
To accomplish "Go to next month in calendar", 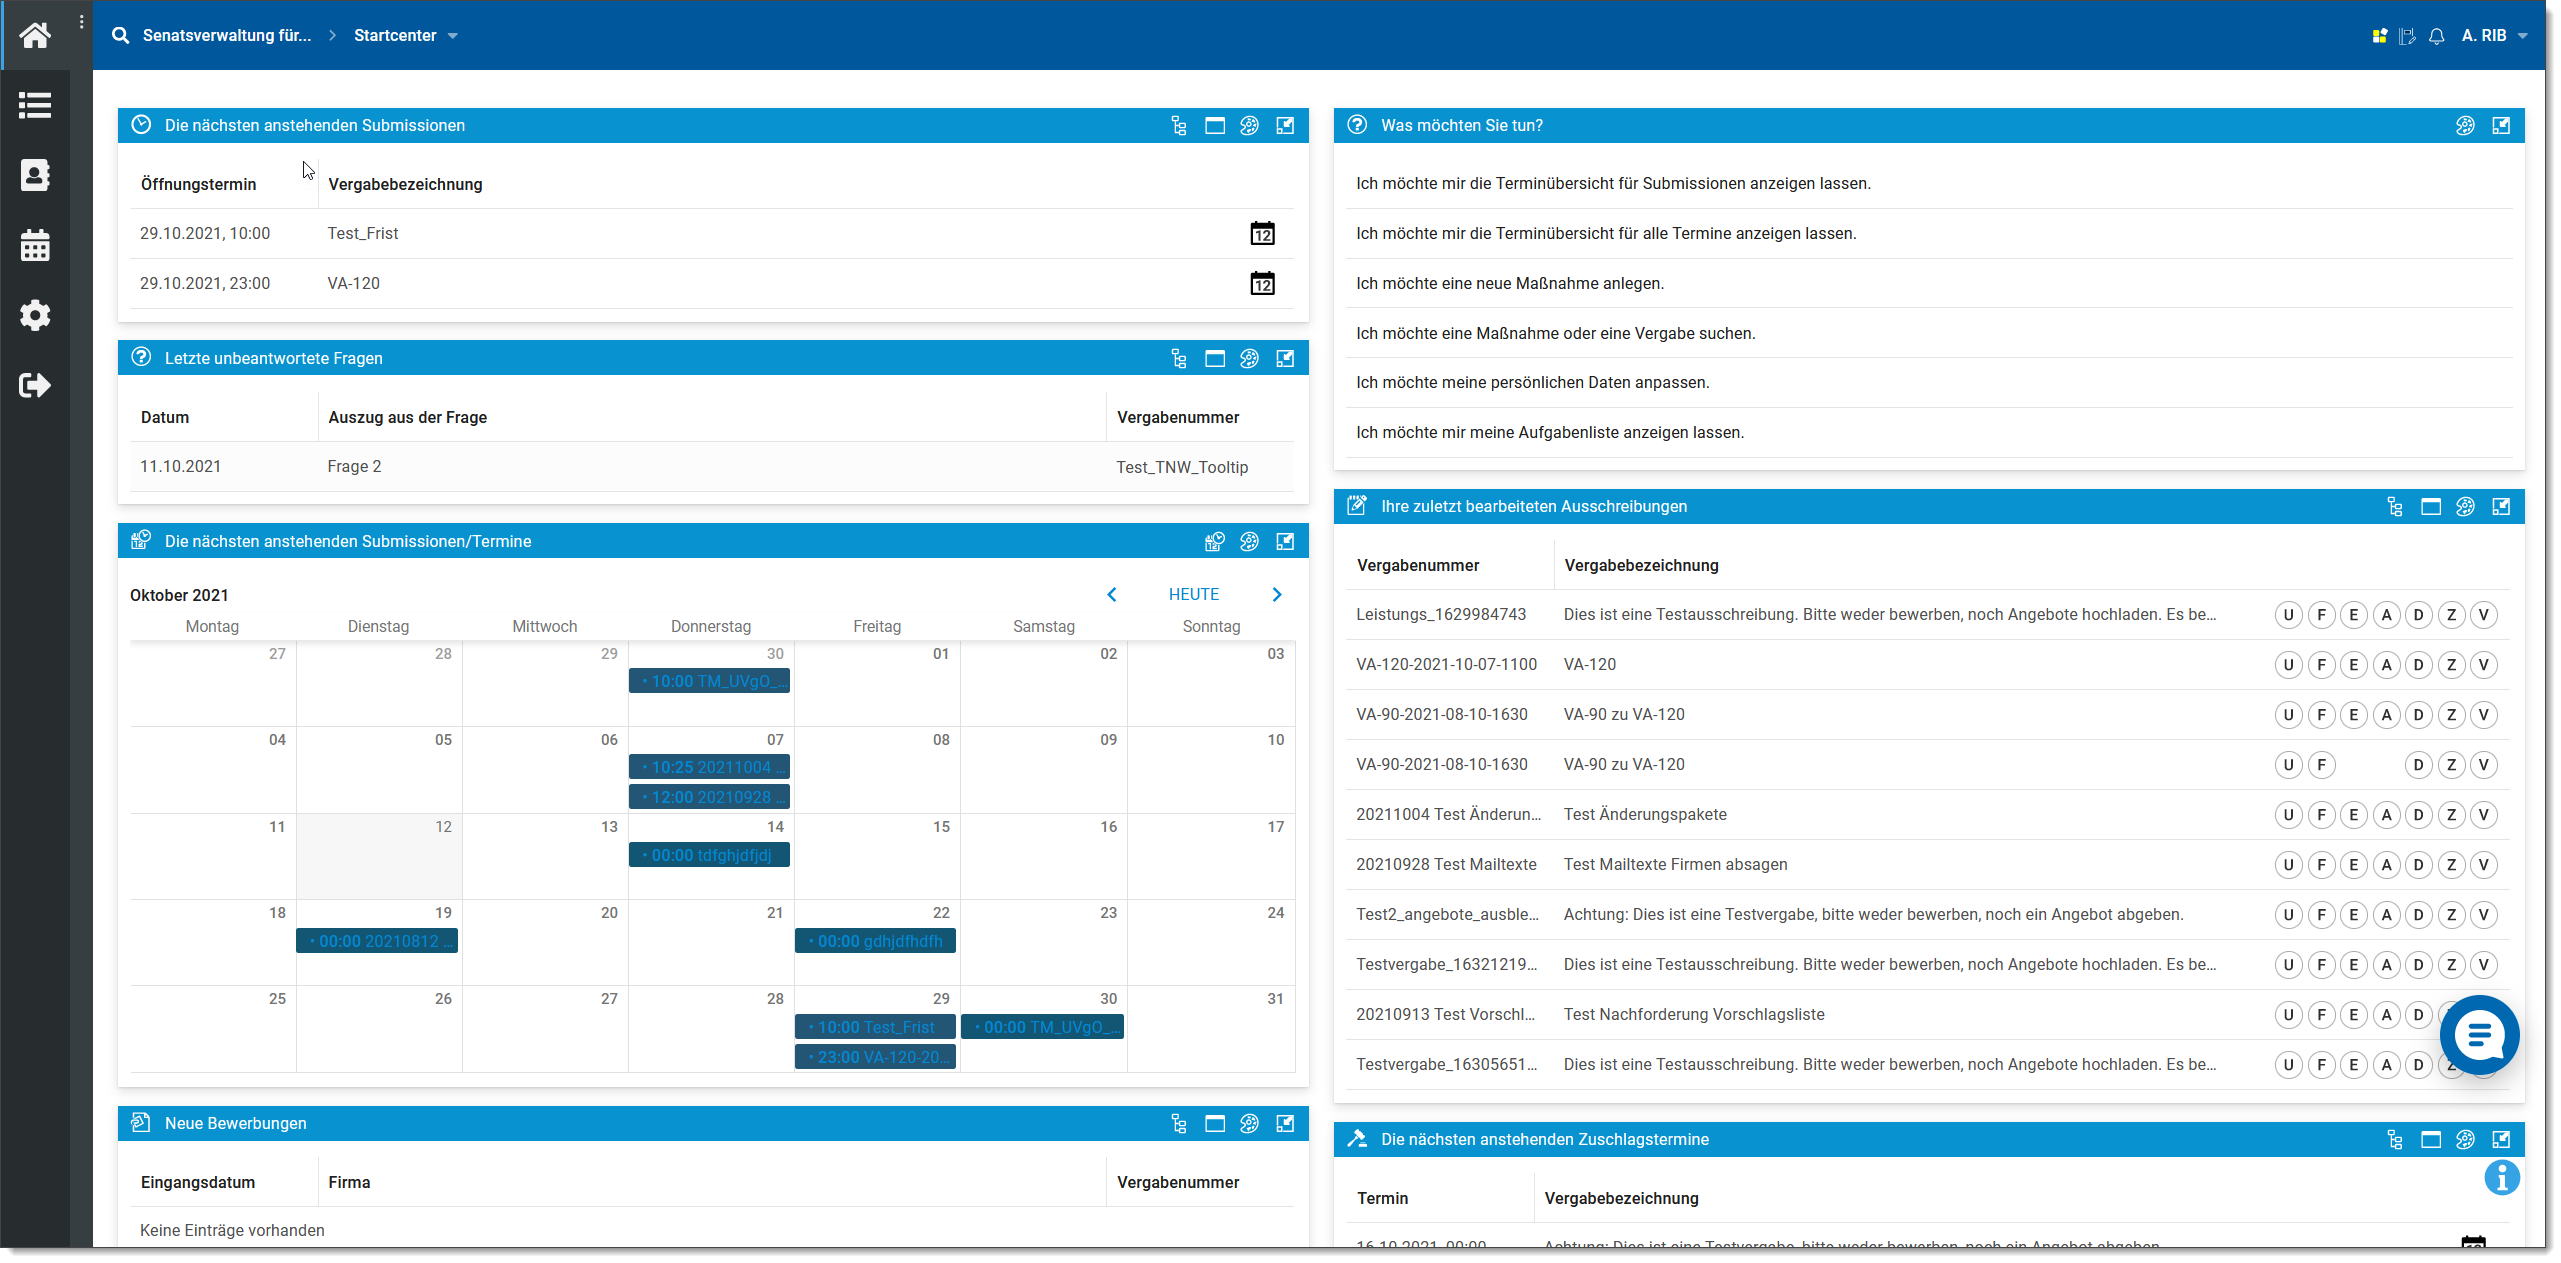I will point(1276,594).
